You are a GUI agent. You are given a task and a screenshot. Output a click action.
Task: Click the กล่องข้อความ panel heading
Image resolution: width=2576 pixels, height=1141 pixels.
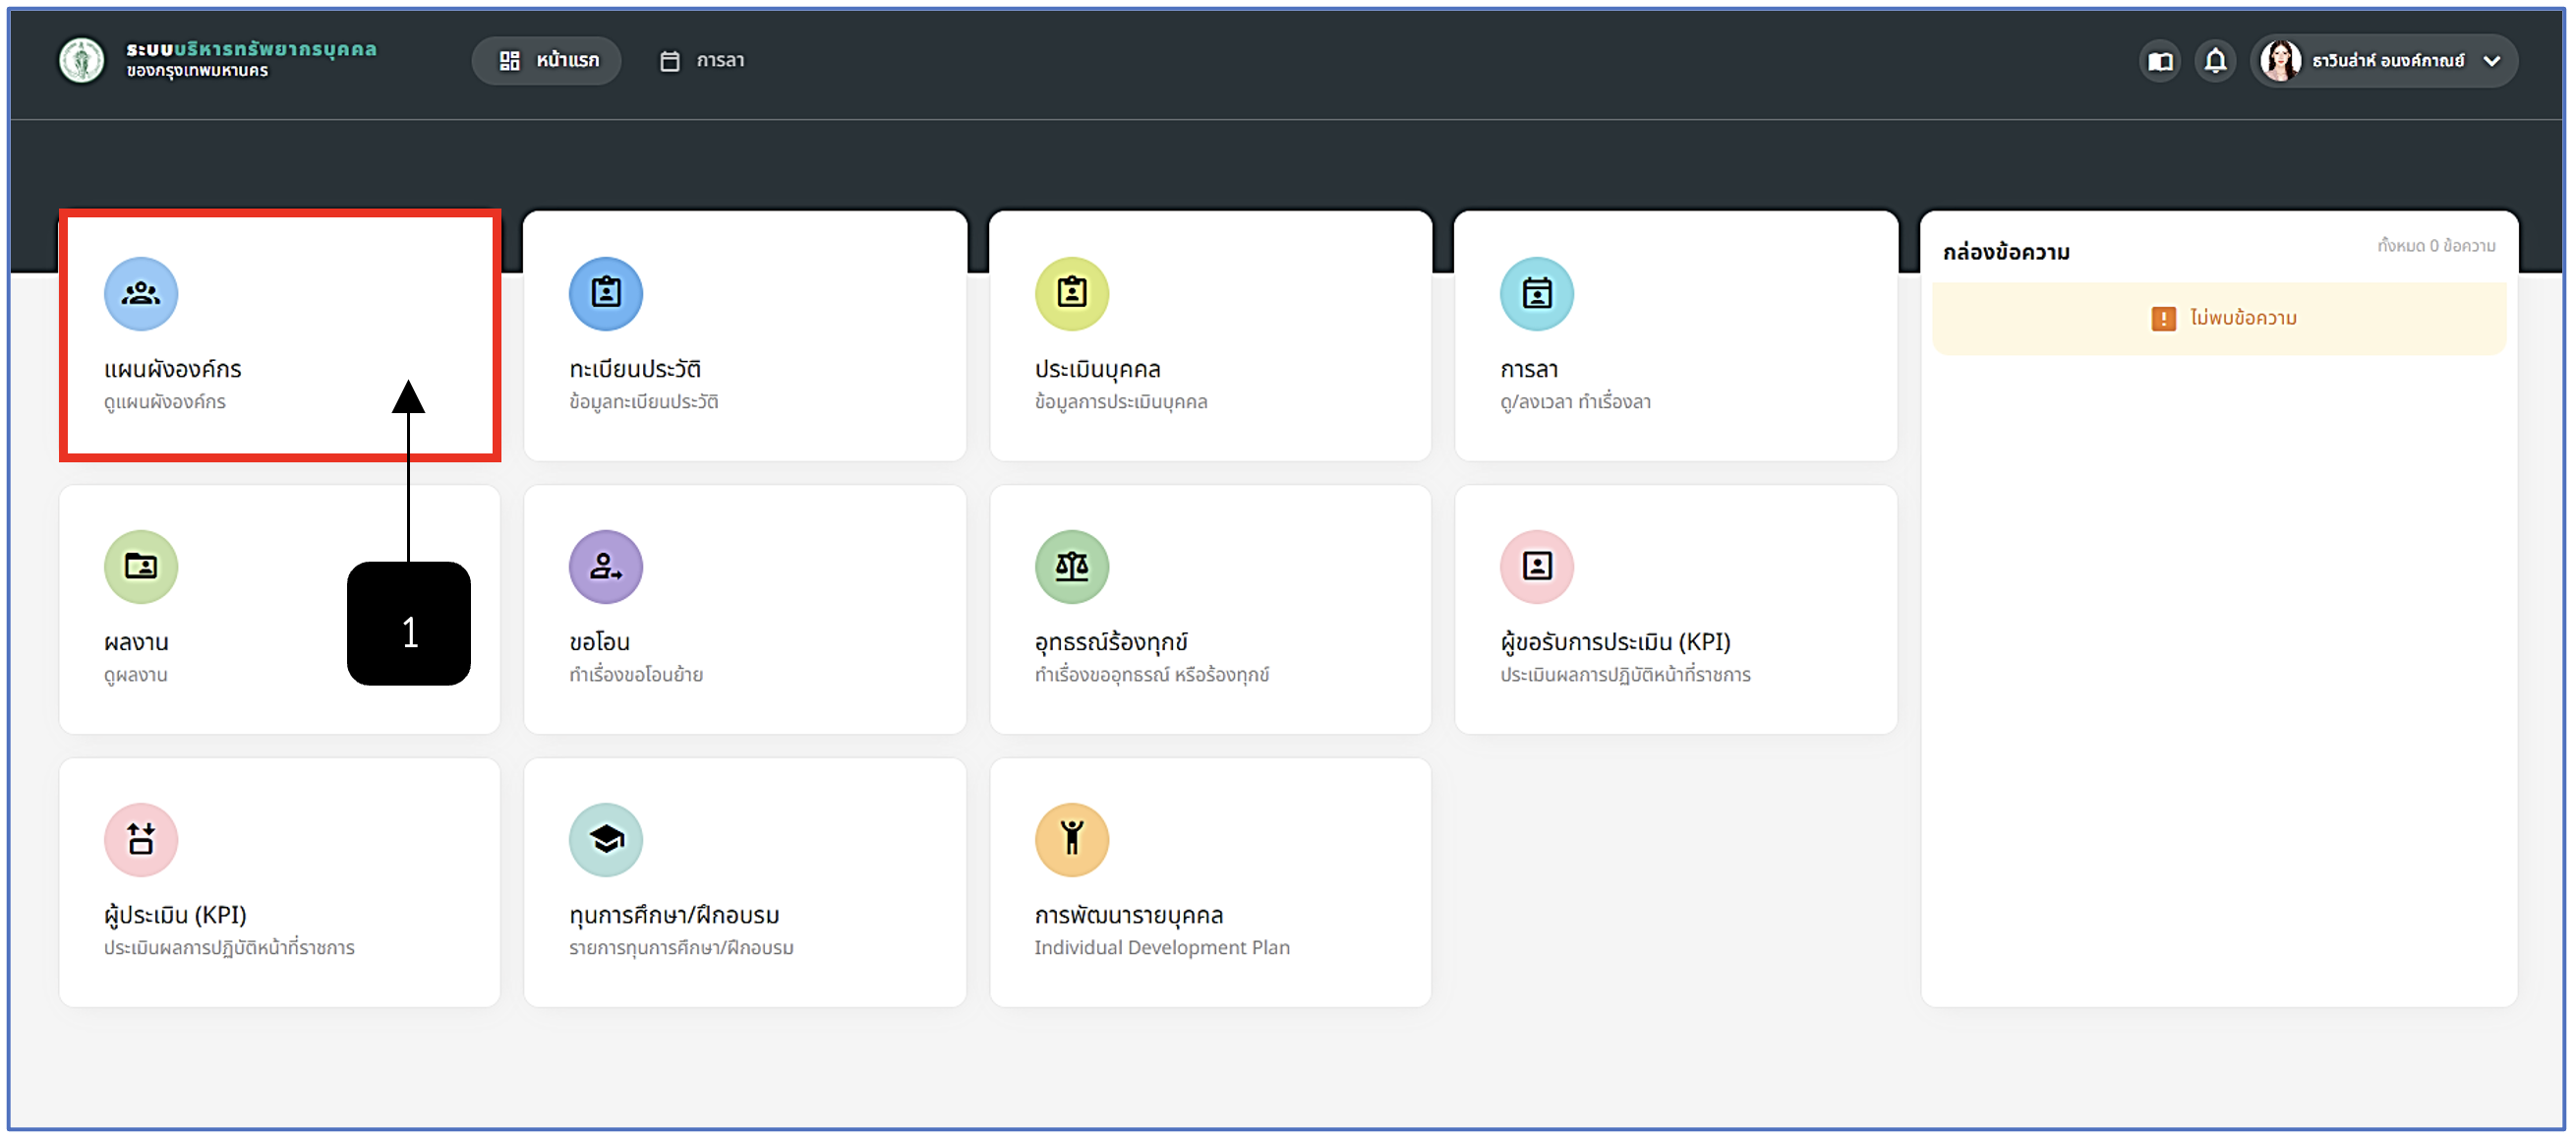coord(2006,252)
